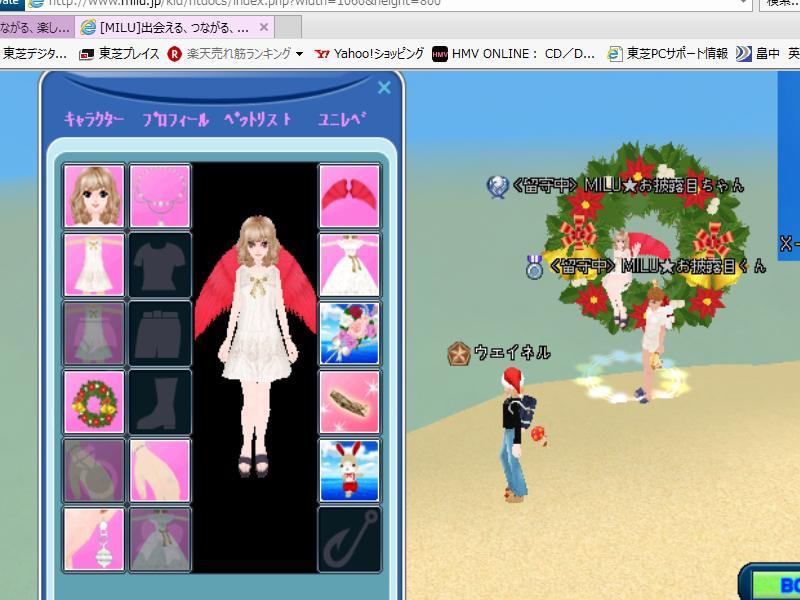The height and width of the screenshot is (600, 800).
Task: Select the bunny pet slot
Action: click(x=349, y=470)
